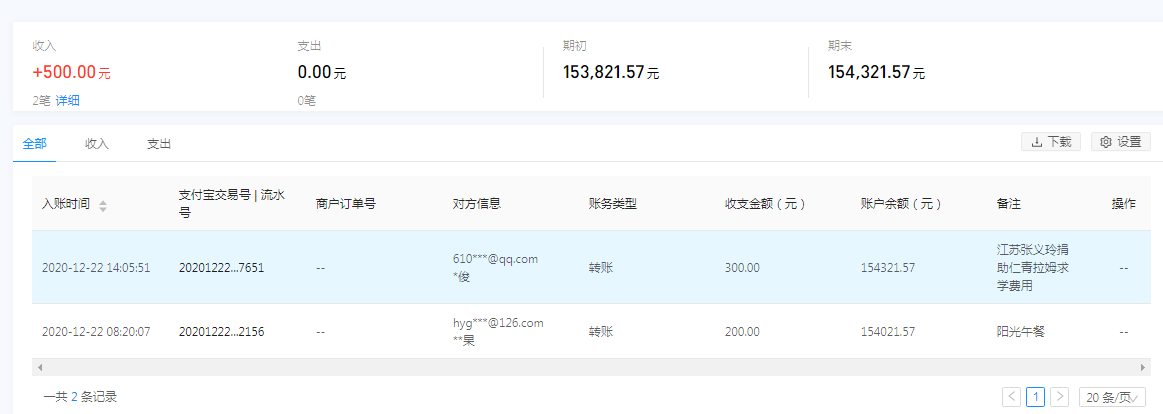This screenshot has height=414, width=1163.
Task: Select the transaction row ending in 2156
Action: pyautogui.click(x=221, y=332)
